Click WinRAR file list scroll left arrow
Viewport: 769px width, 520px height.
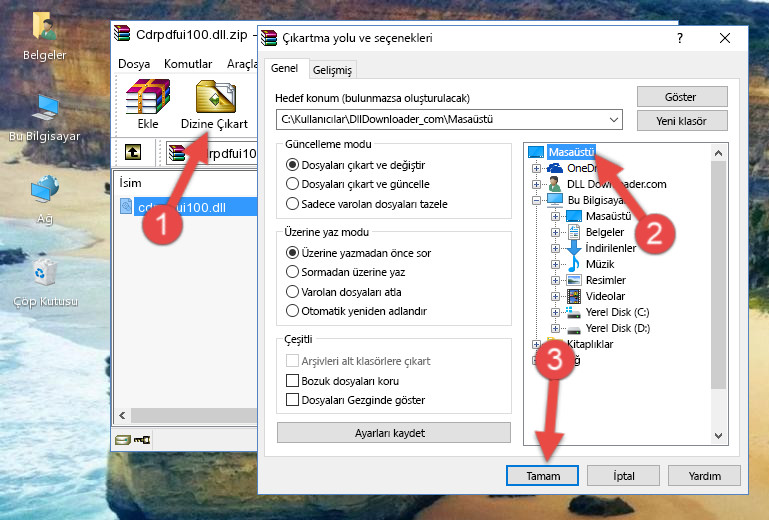[x=122, y=416]
